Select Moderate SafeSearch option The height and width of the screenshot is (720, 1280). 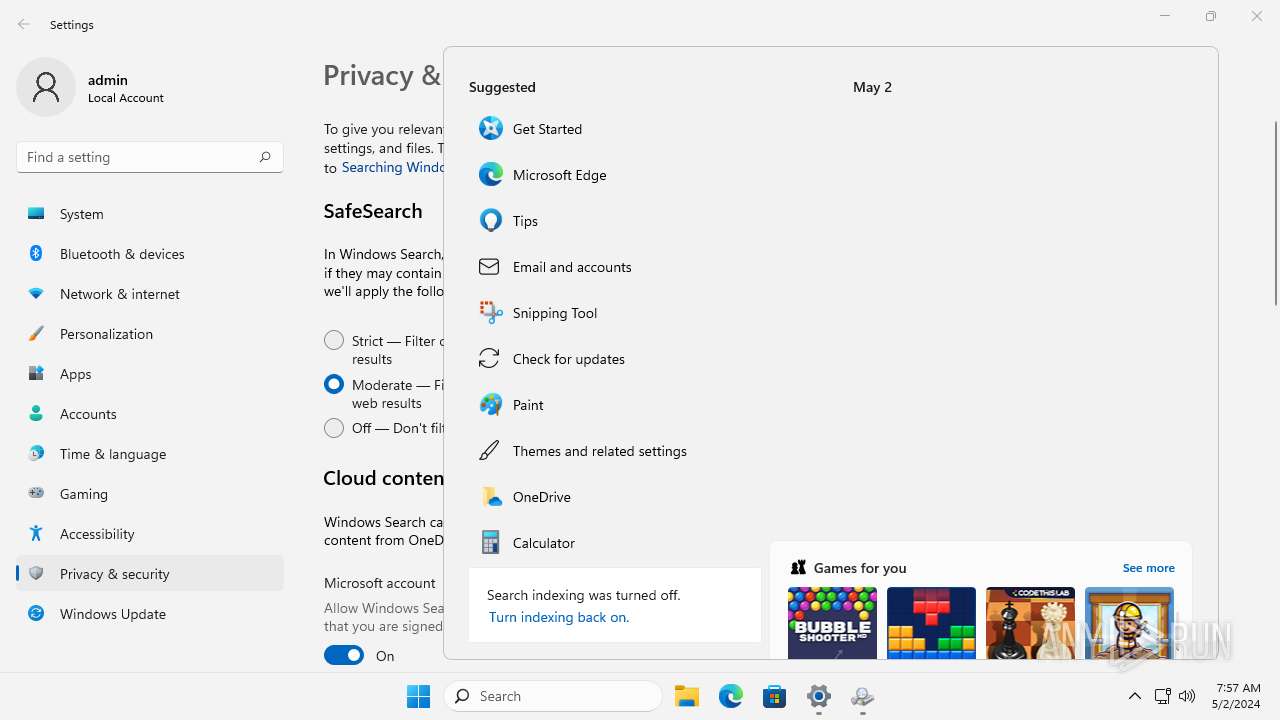click(334, 385)
